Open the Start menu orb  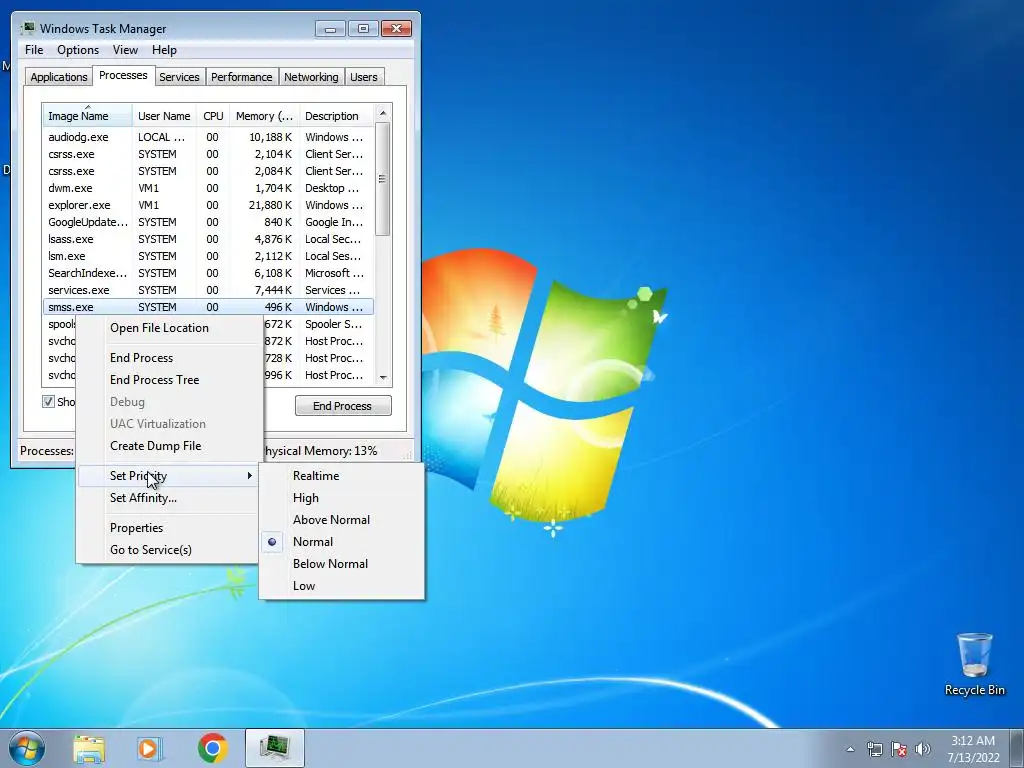tap(27, 748)
